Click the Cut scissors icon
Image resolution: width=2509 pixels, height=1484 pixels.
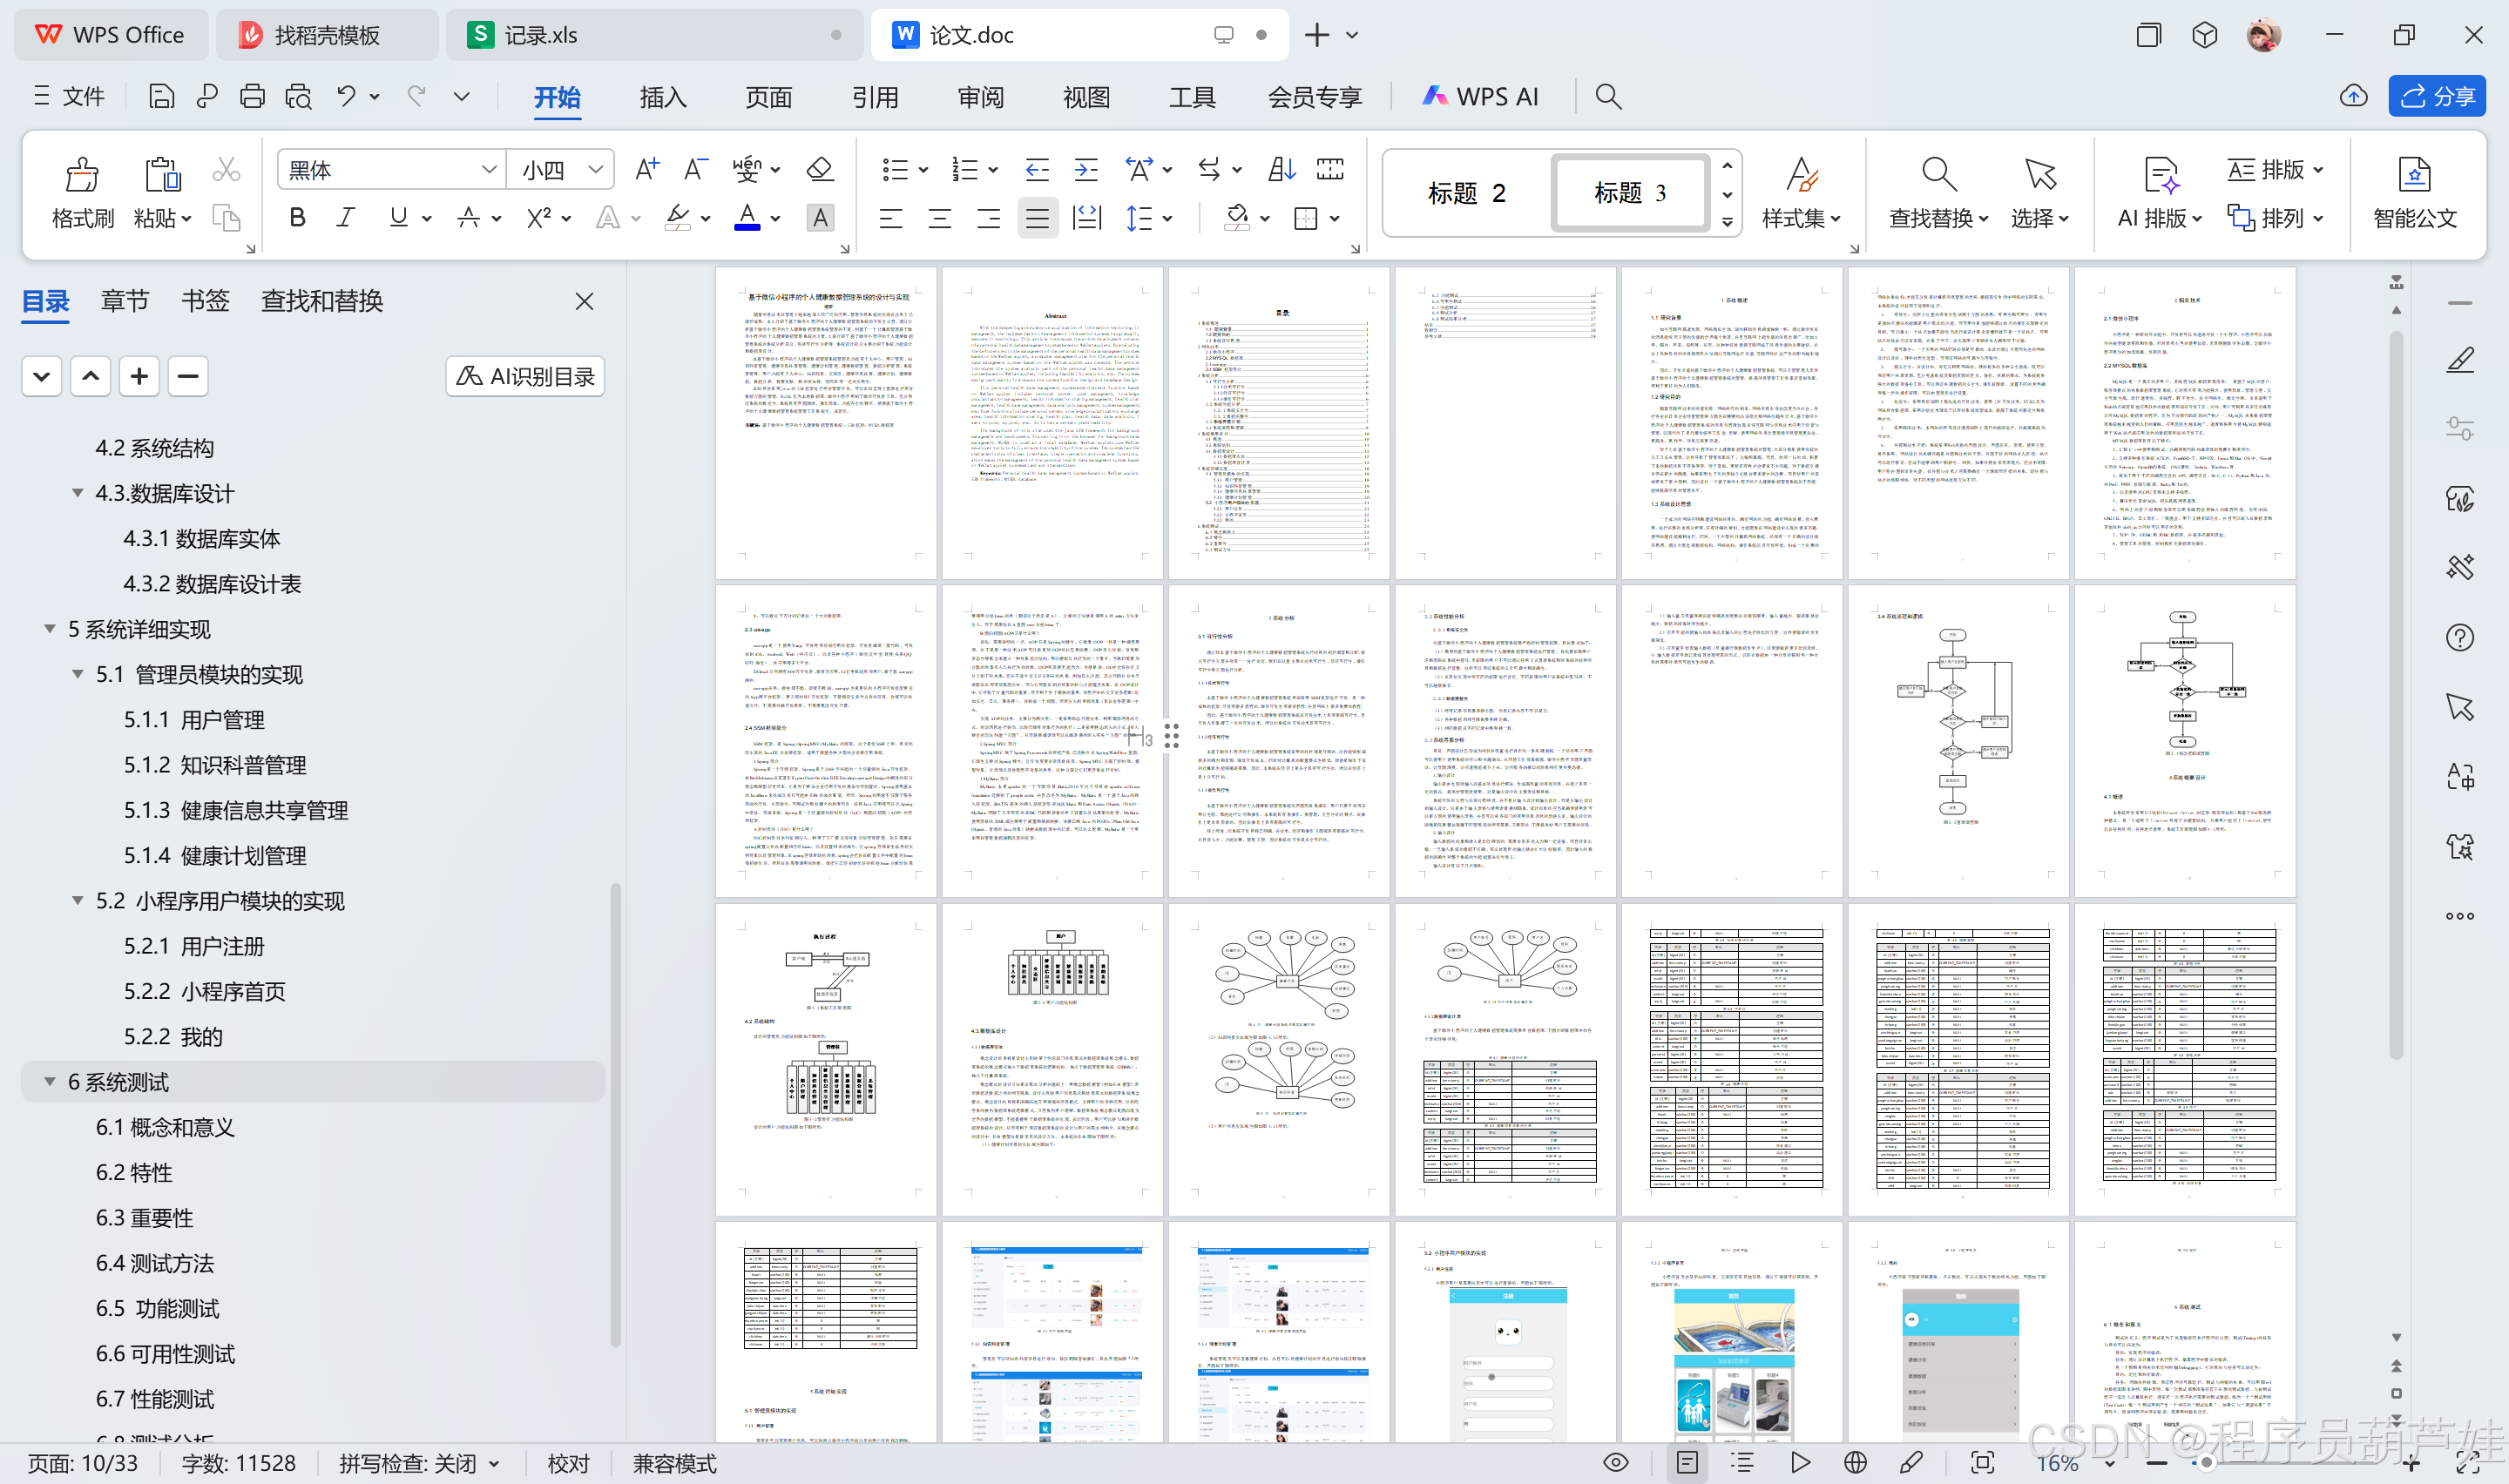(x=226, y=170)
